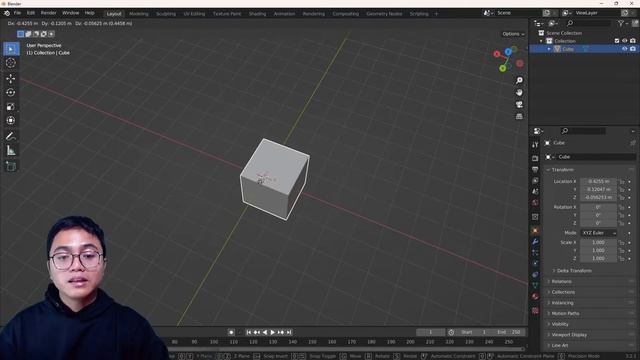This screenshot has width=640, height=360.
Task: Select the Select Box tool
Action: coord(11,49)
